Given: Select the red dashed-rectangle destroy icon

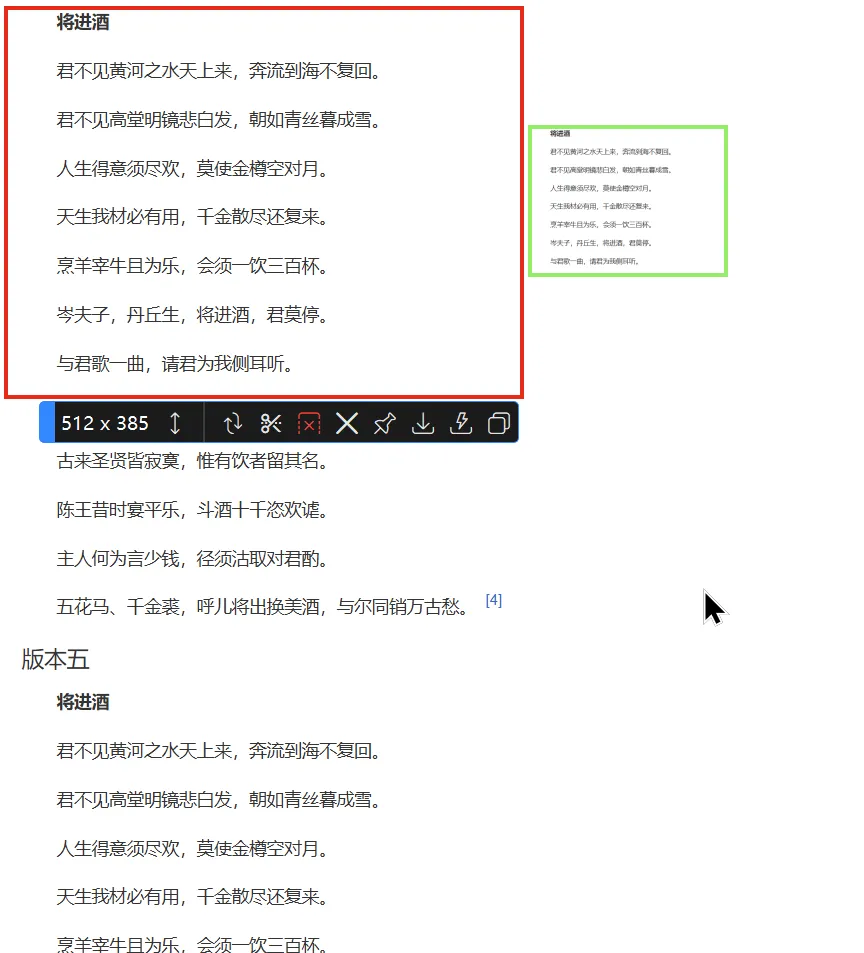Looking at the screenshot, I should pos(309,423).
